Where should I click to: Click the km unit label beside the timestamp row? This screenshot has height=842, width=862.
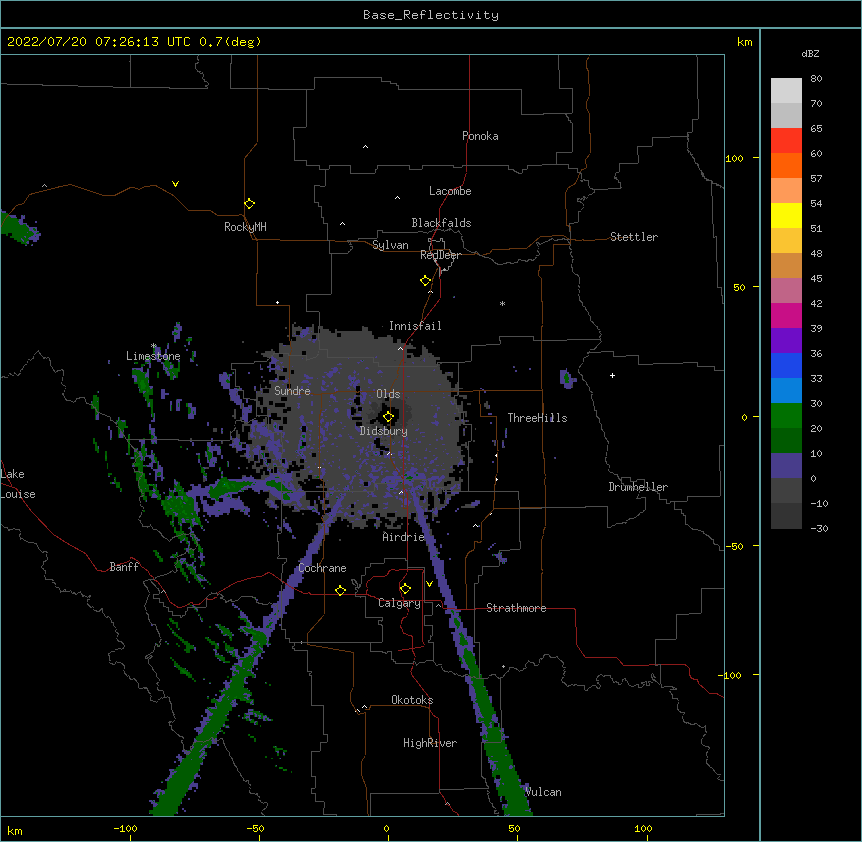pos(744,42)
